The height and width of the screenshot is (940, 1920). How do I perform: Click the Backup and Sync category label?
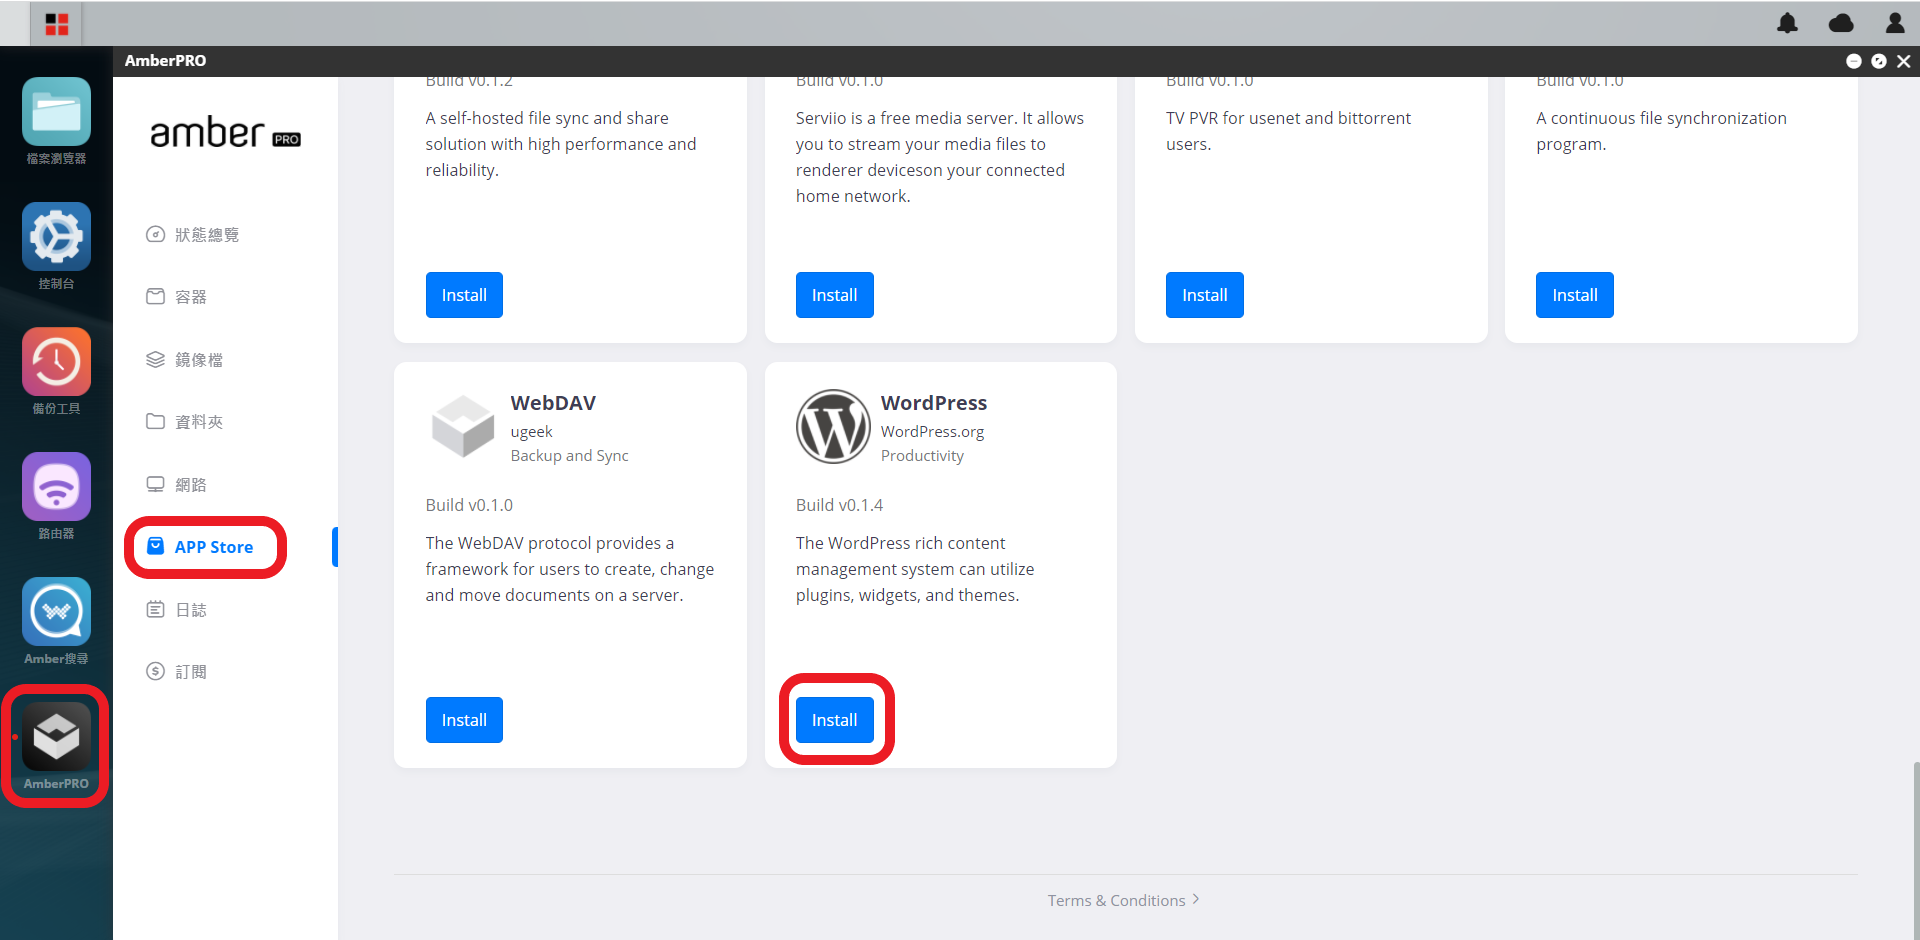point(569,456)
